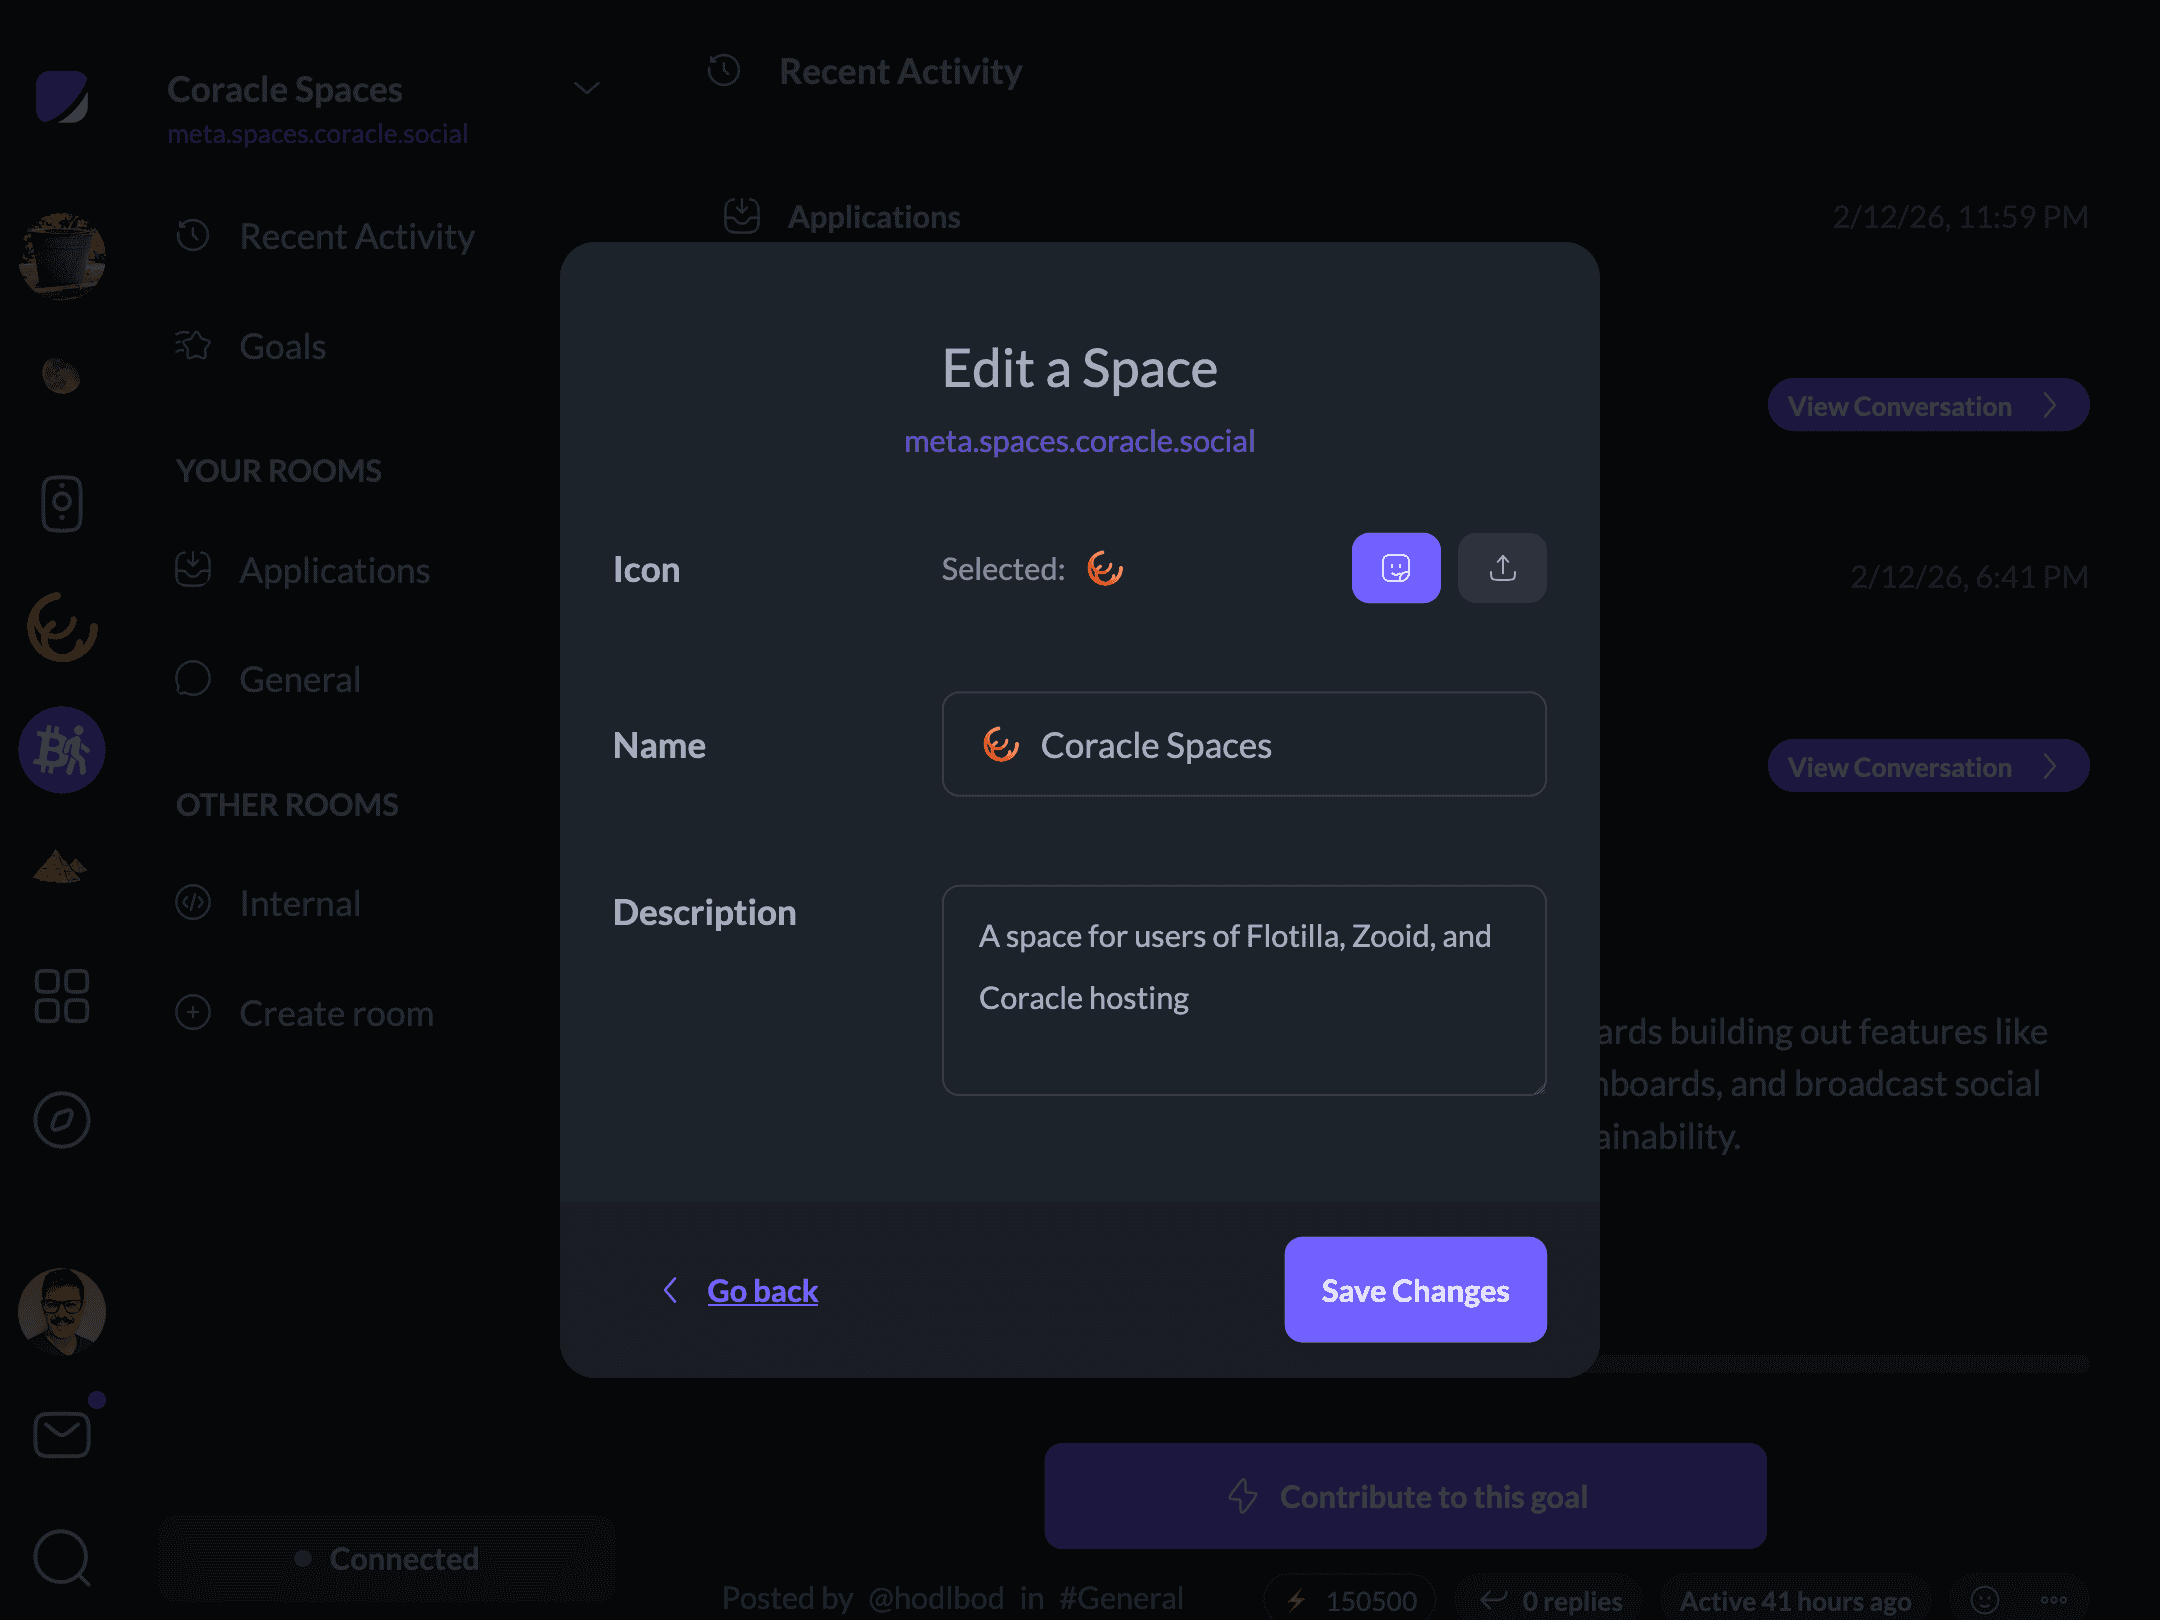Image resolution: width=2160 pixels, height=1620 pixels.
Task: Open the mail inbox icon in sidebar
Action: pyautogui.click(x=62, y=1434)
